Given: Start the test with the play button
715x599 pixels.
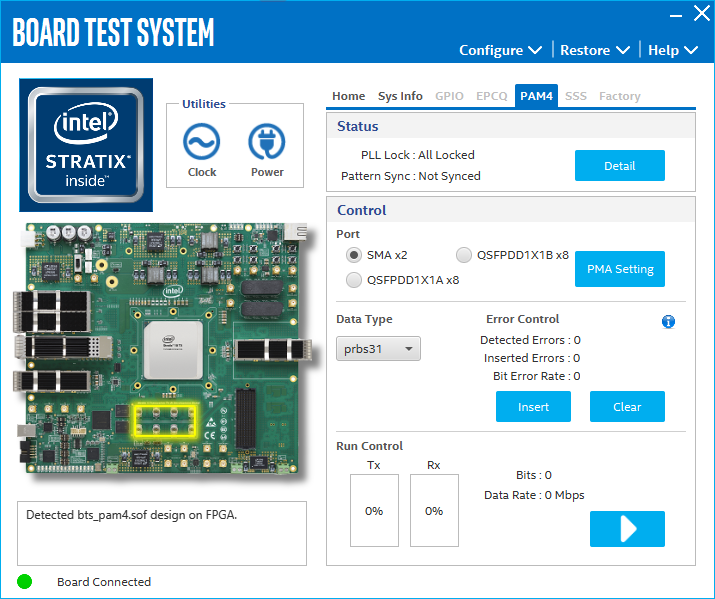Looking at the screenshot, I should tap(627, 529).
